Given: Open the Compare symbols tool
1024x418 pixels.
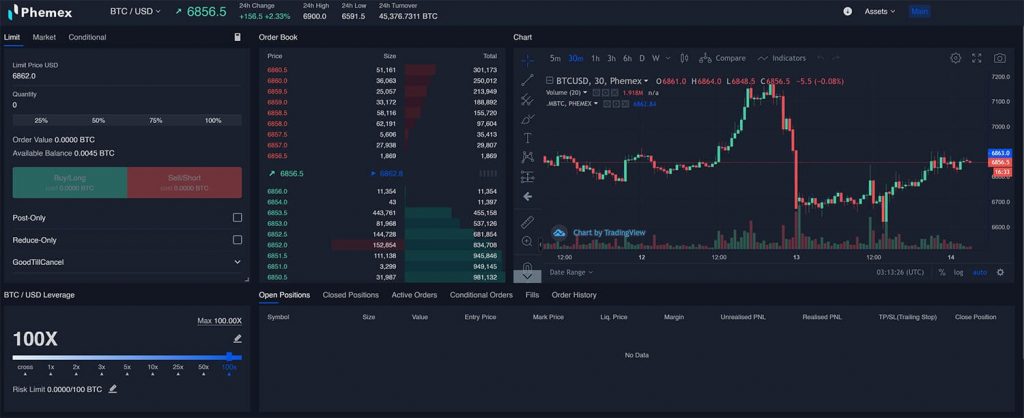Looking at the screenshot, I should [722, 58].
